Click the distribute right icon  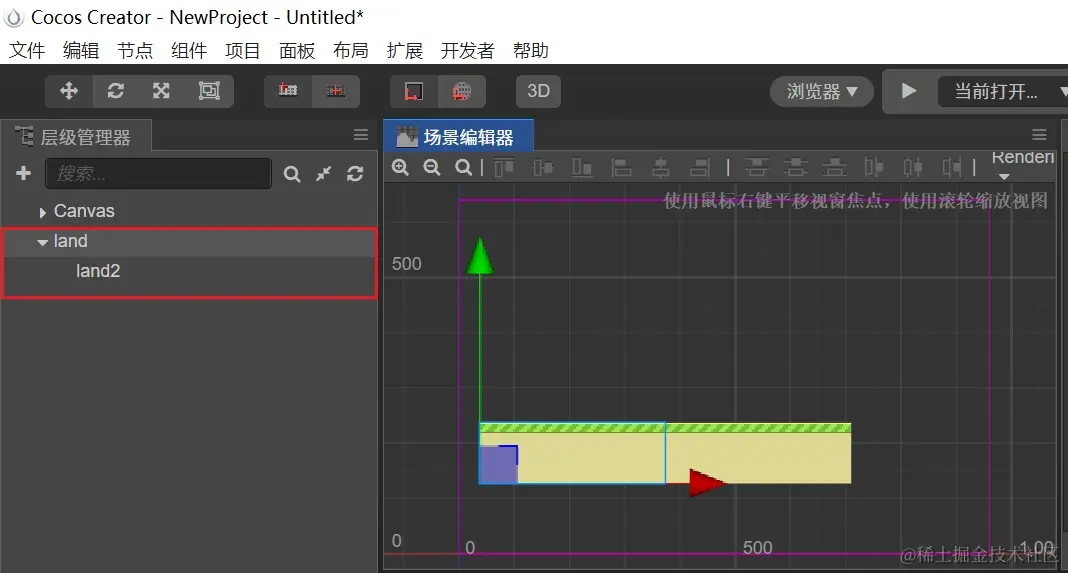point(952,167)
